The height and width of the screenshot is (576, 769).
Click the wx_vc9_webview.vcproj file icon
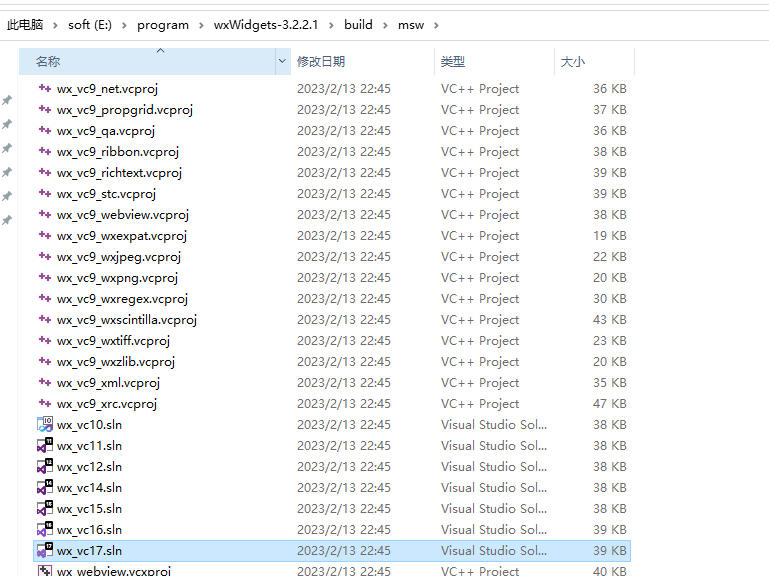tap(45, 214)
